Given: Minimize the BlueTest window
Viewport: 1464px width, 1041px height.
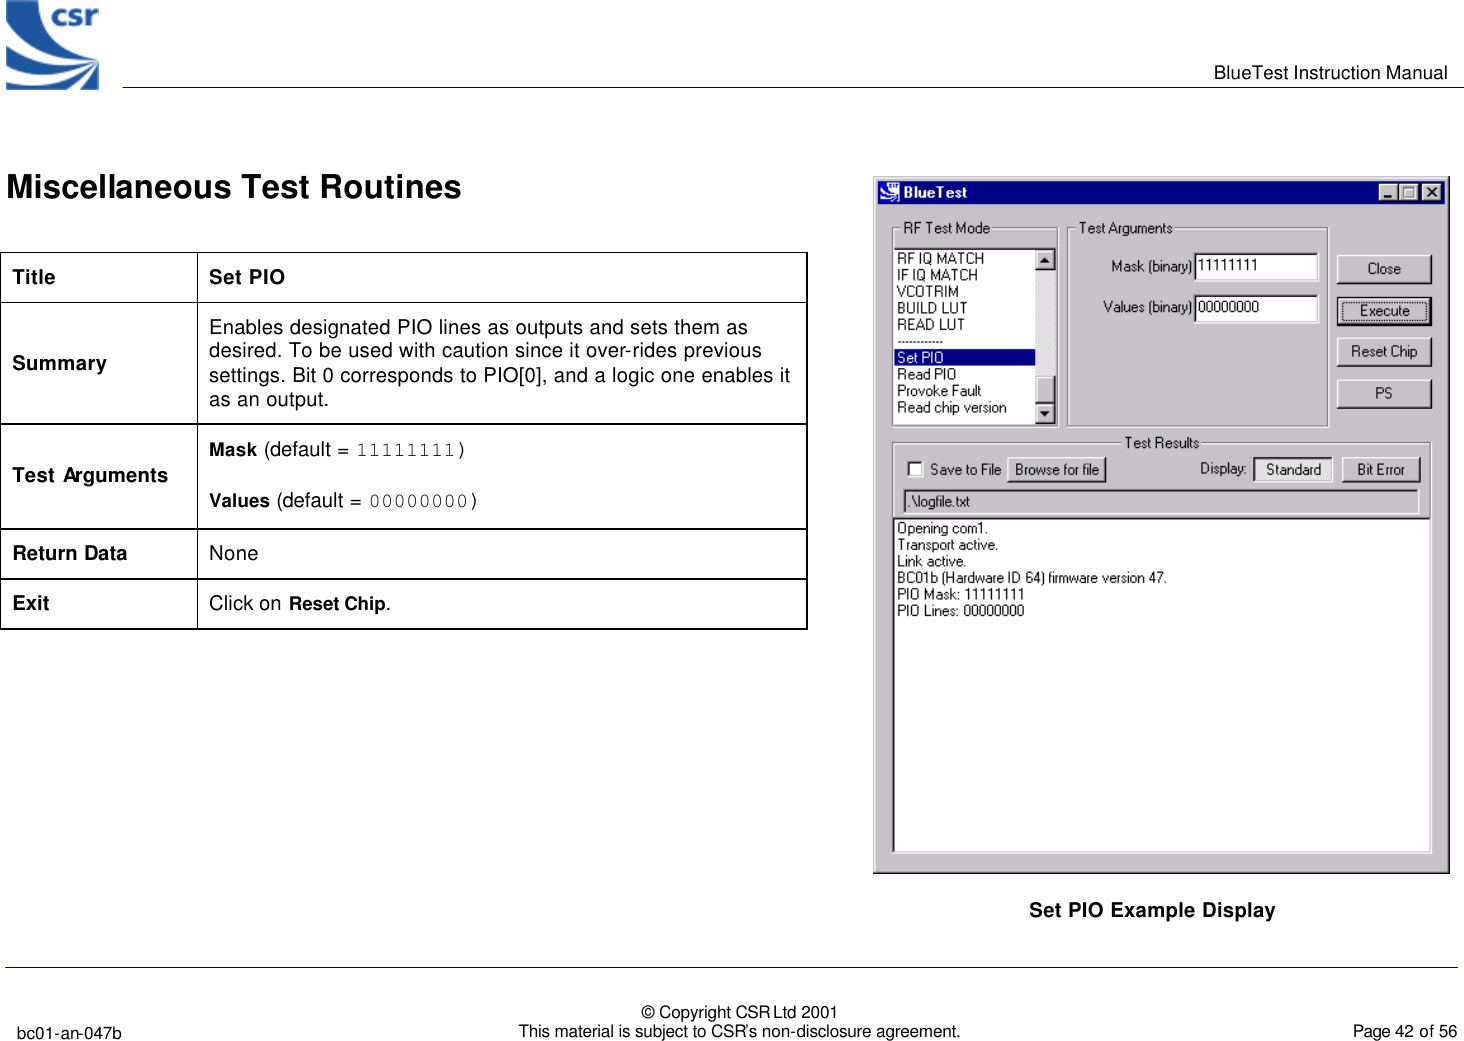Looking at the screenshot, I should pos(1388,193).
